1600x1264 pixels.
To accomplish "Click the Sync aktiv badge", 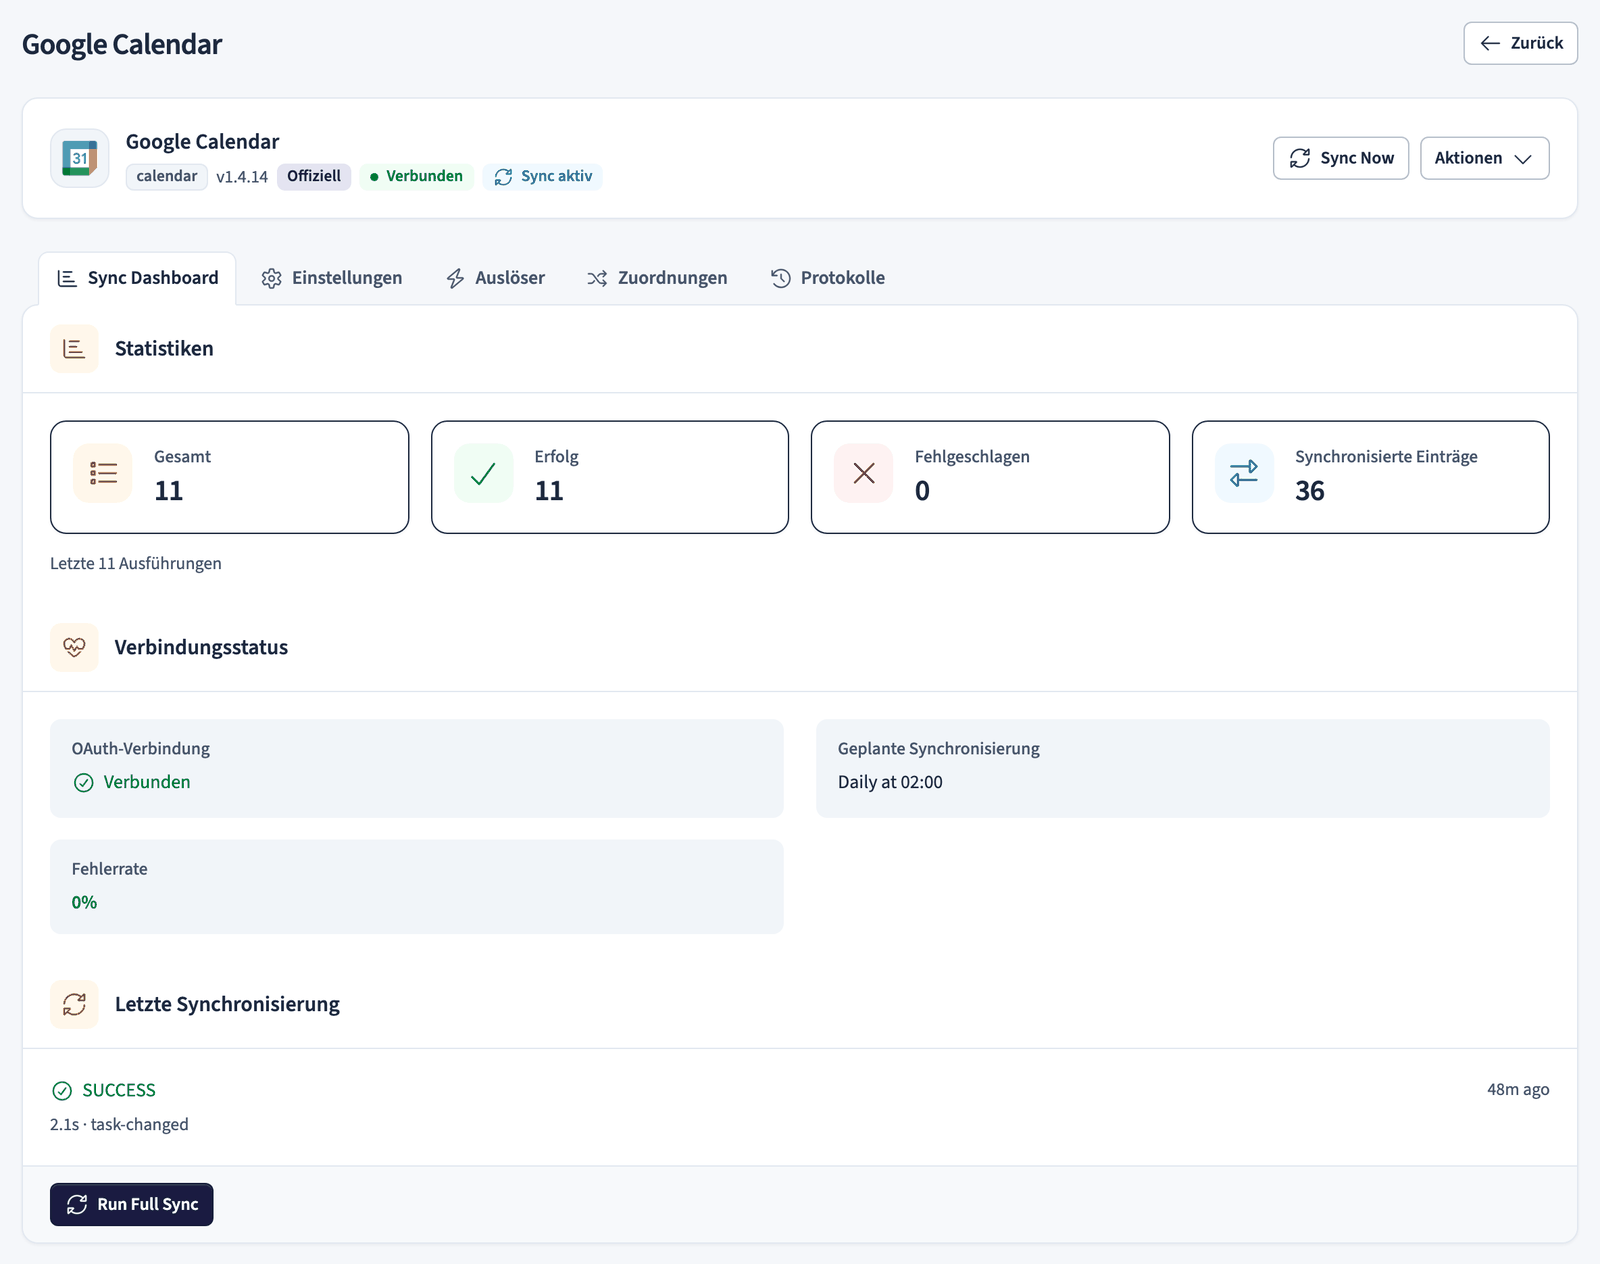I will point(543,176).
